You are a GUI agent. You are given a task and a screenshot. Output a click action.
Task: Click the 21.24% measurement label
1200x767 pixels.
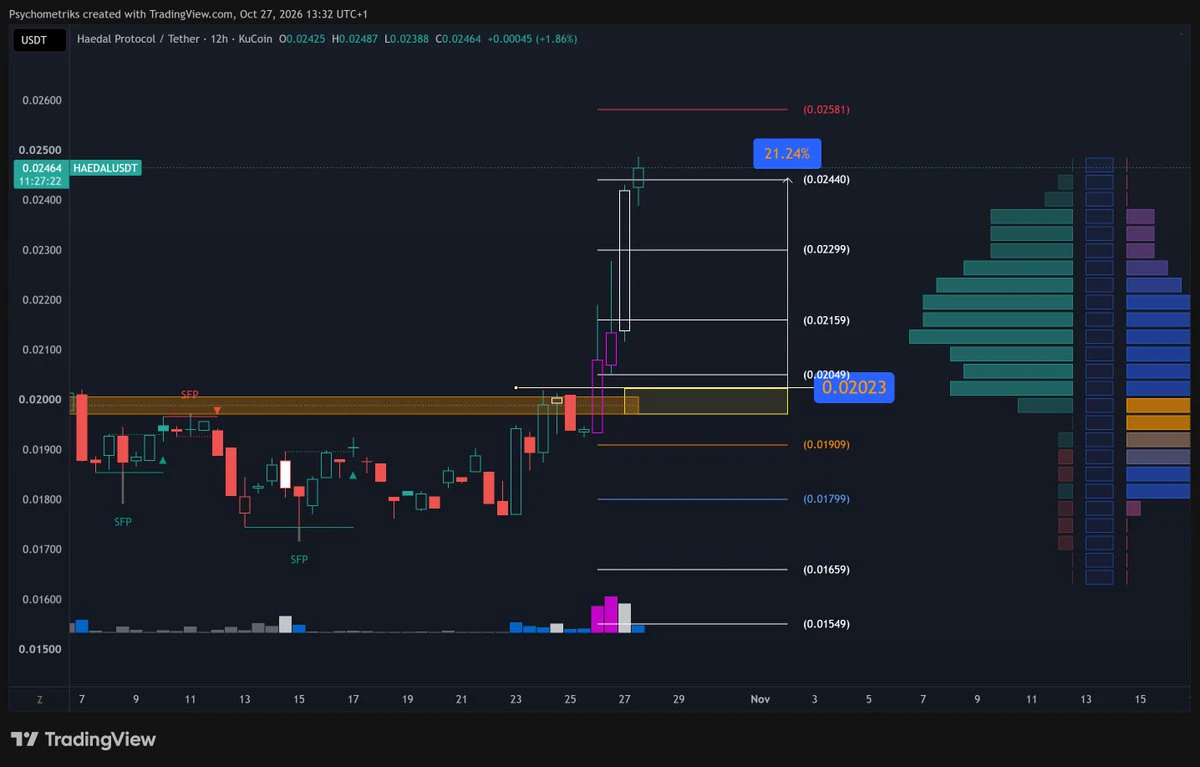[x=787, y=153]
